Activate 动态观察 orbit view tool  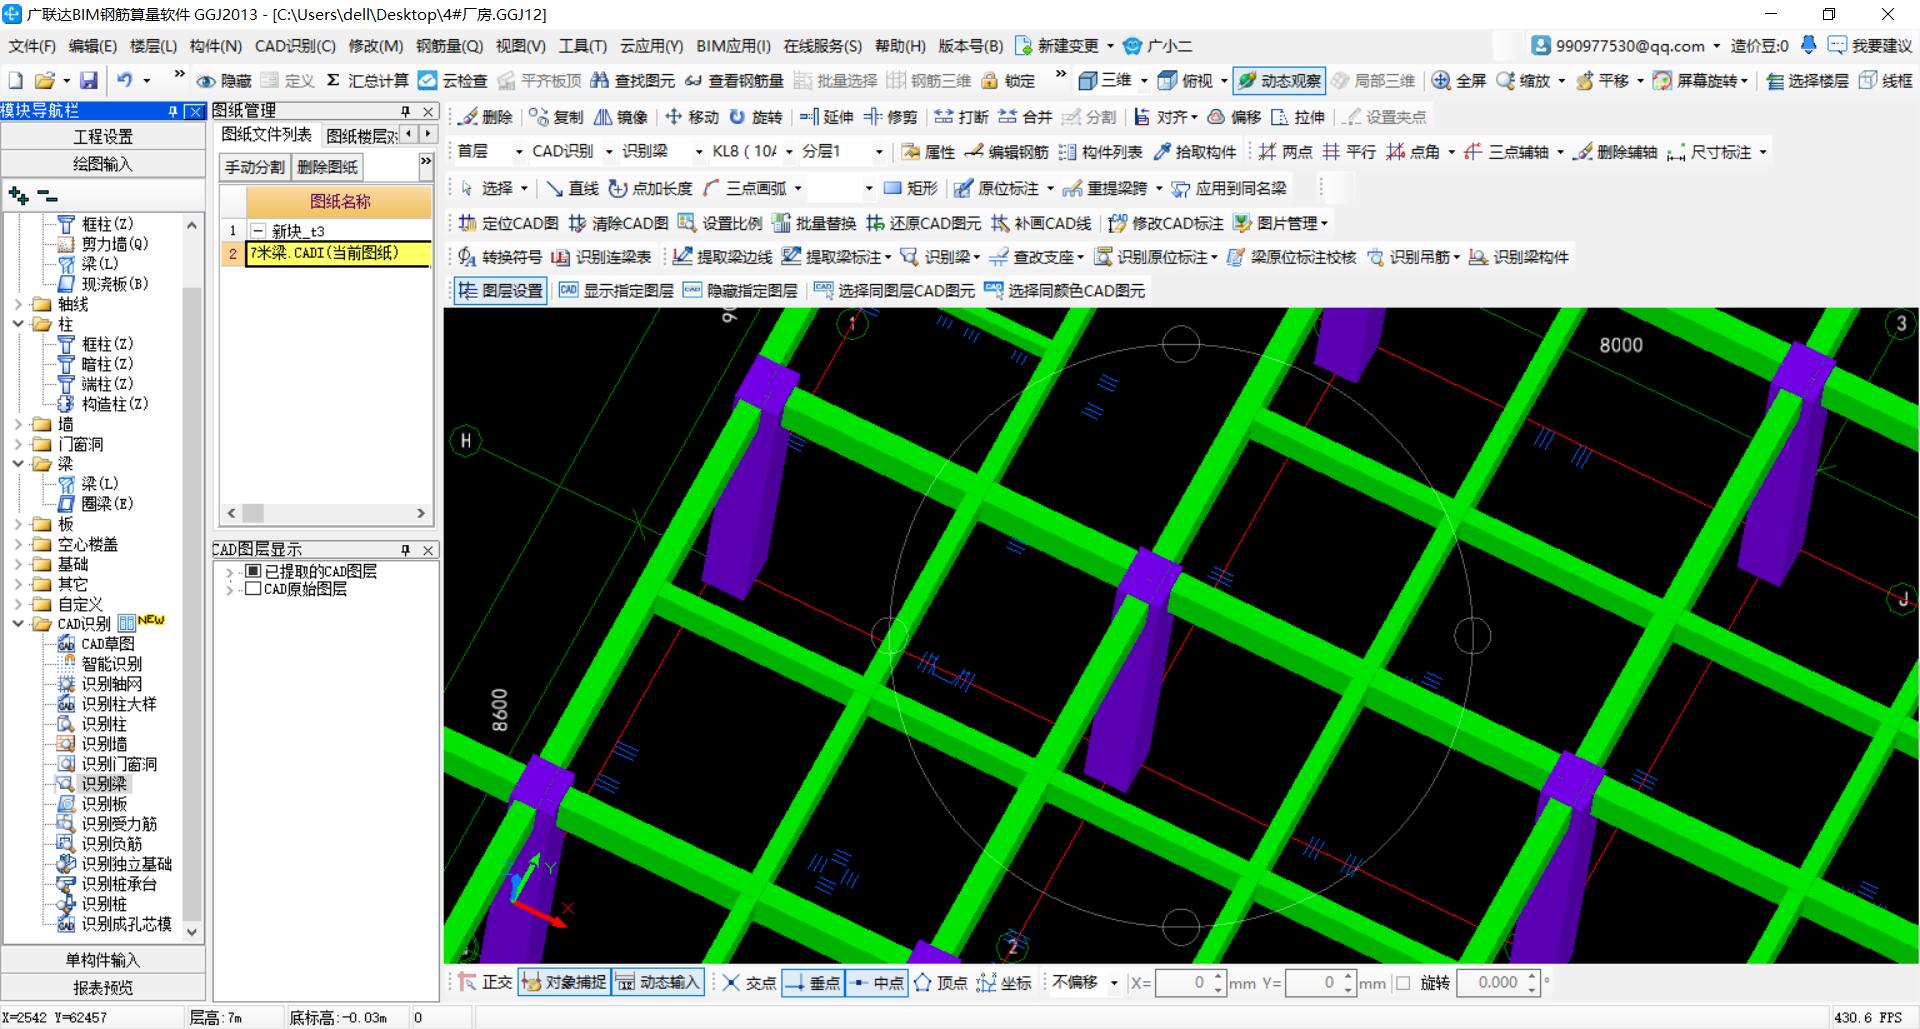pos(1279,80)
